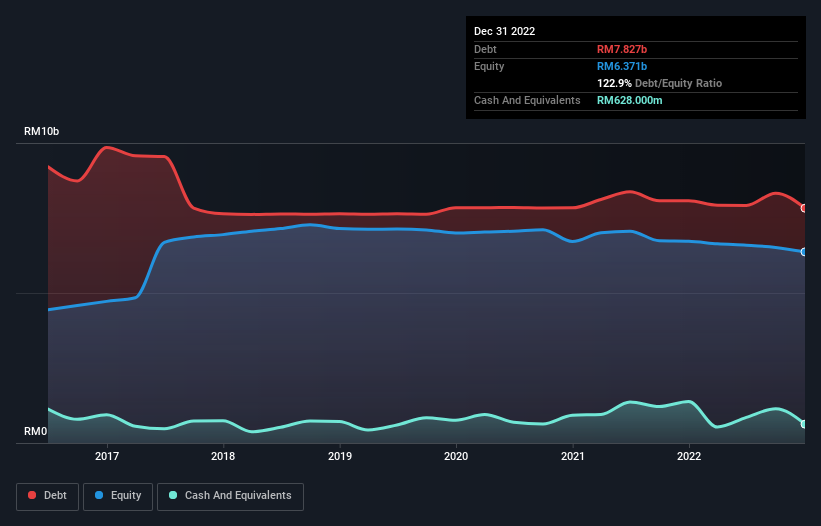This screenshot has width=821, height=526.
Task: Select the 2019 x-axis label
Action: click(x=340, y=456)
